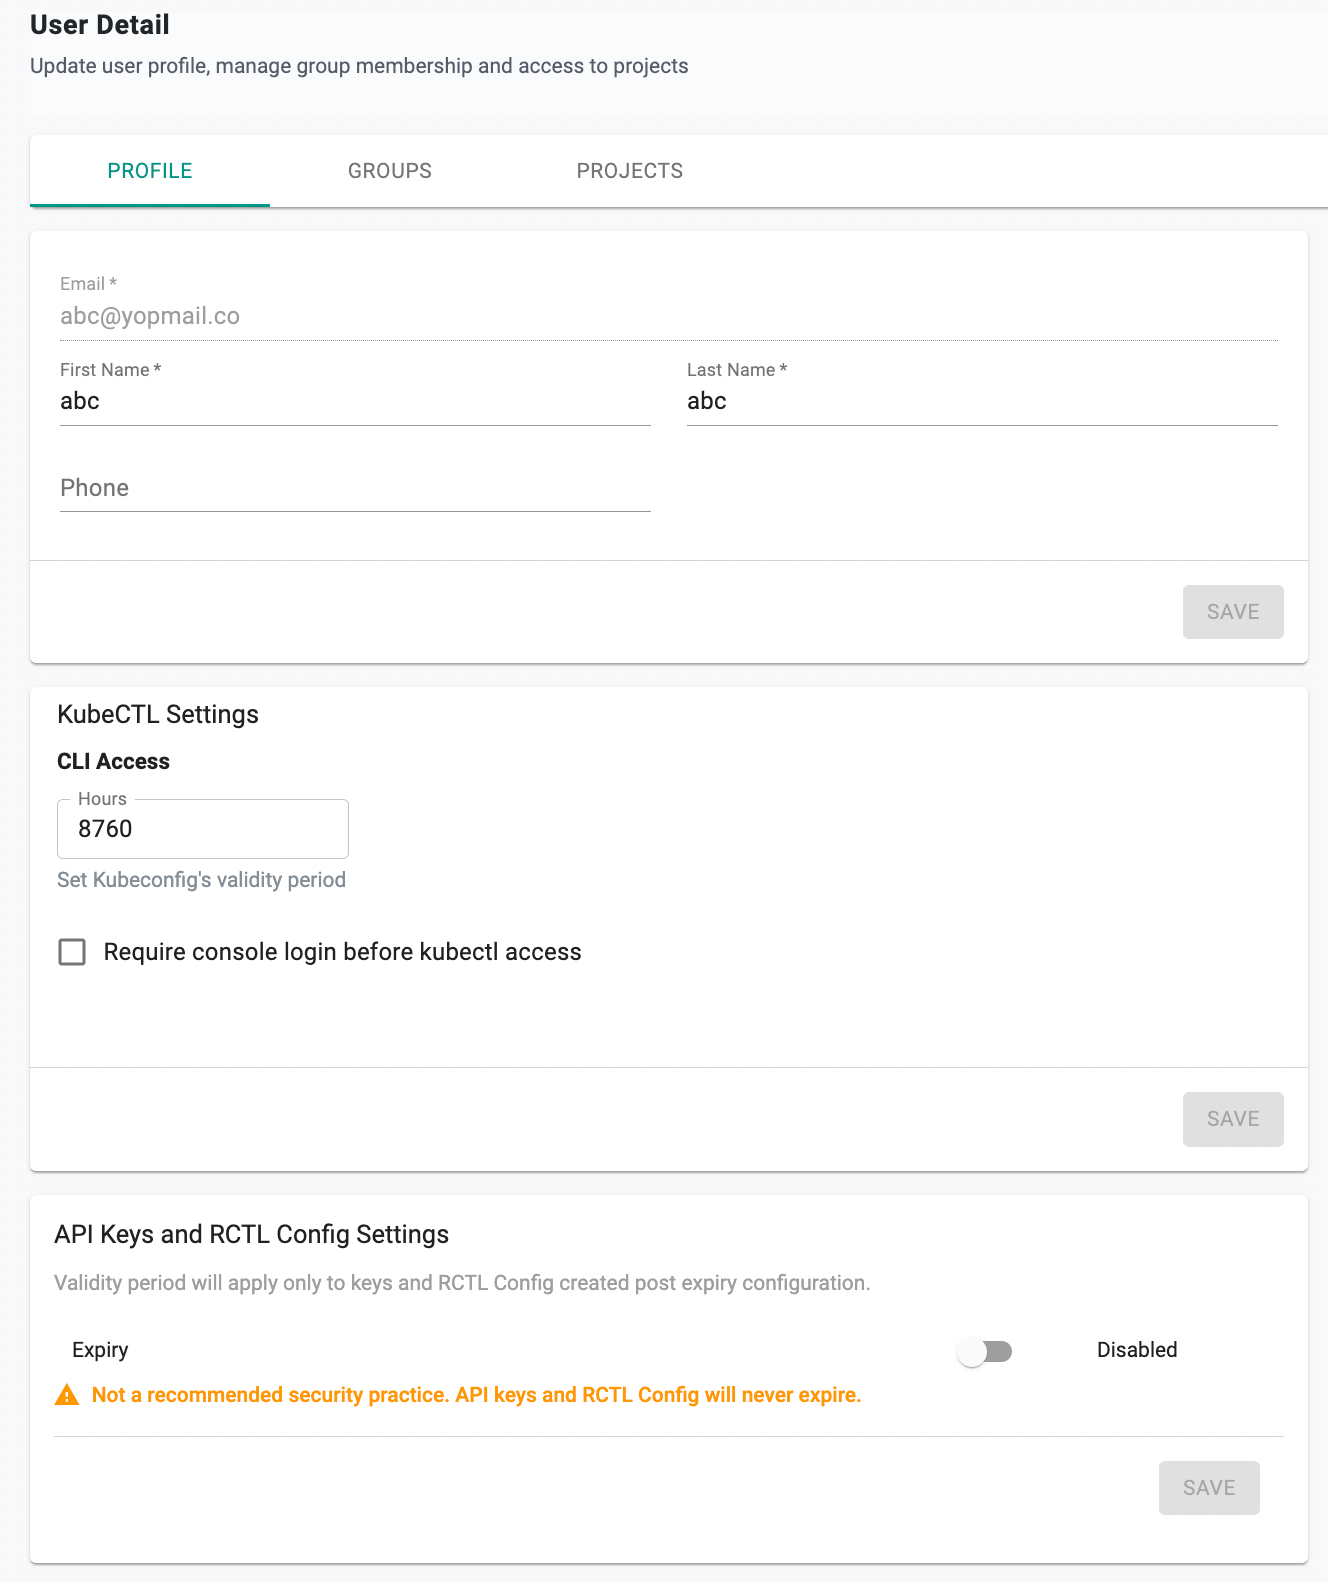Click the 'KubeCTL Settings' heading
The image size is (1328, 1582).
(158, 714)
